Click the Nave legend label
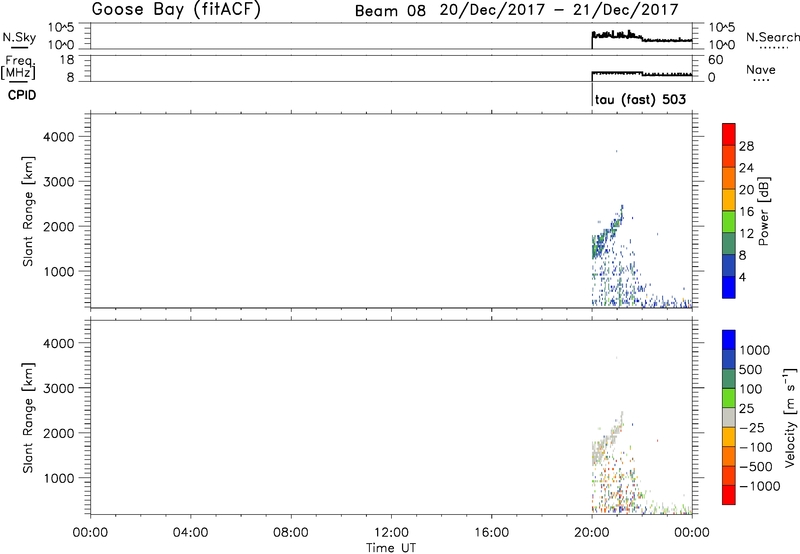Viewport: 800px width, 554px height. 761,69
